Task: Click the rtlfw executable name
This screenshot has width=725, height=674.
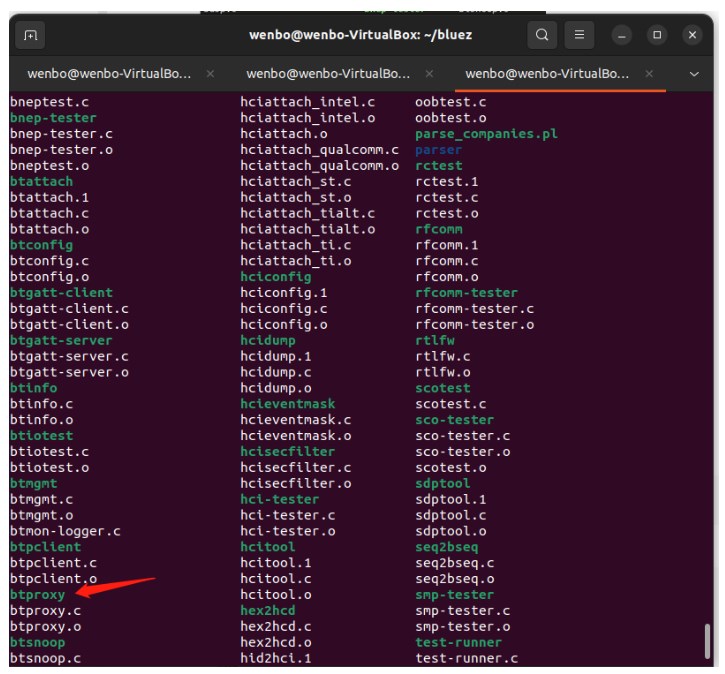Action: click(x=435, y=340)
